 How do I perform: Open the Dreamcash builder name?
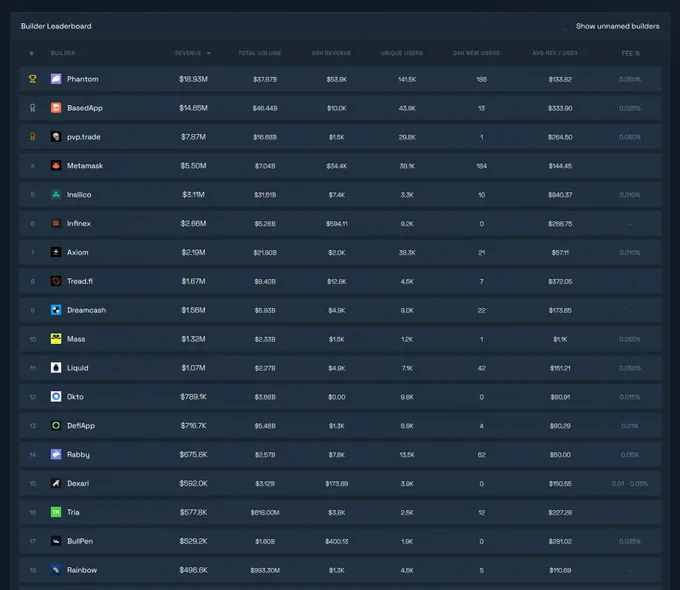click(x=86, y=310)
